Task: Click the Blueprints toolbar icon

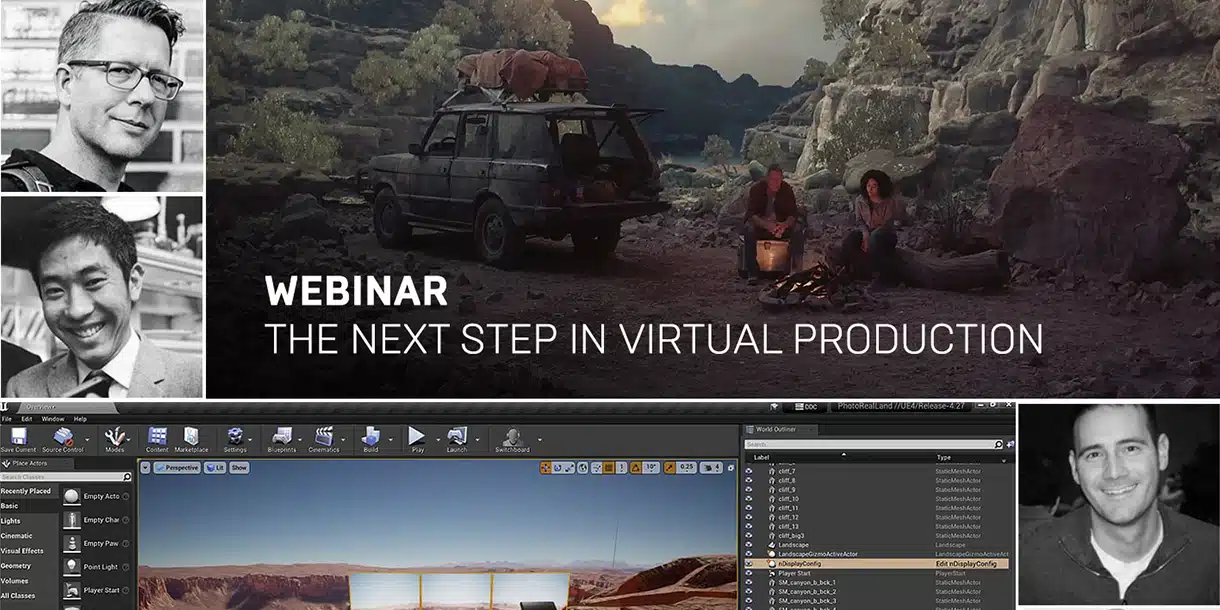Action: click(281, 436)
